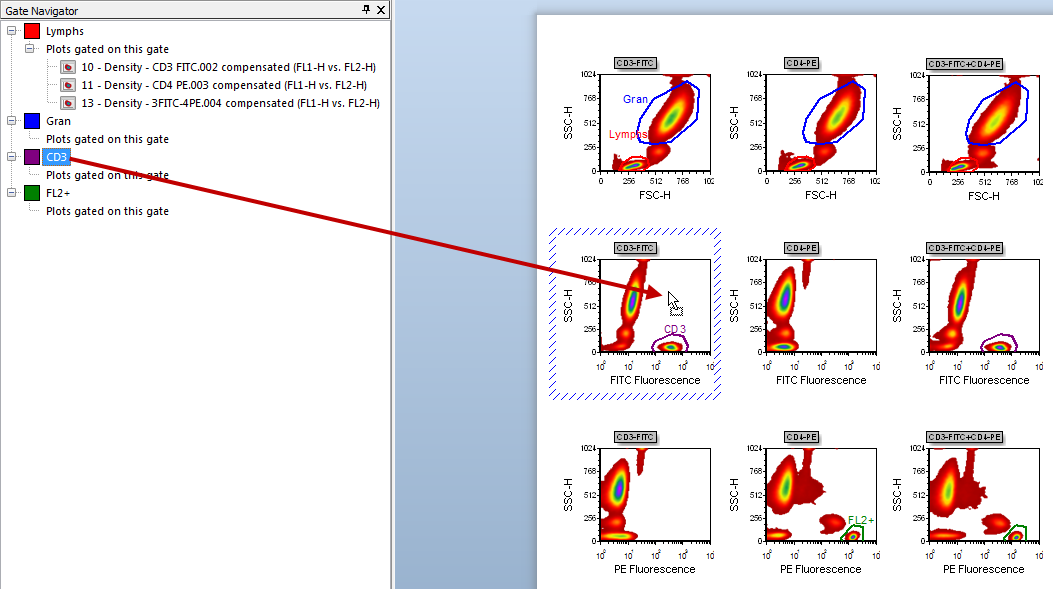Viewport: 1053px width, 589px height.
Task: Close the Gate Navigator panel
Action: pos(381,9)
